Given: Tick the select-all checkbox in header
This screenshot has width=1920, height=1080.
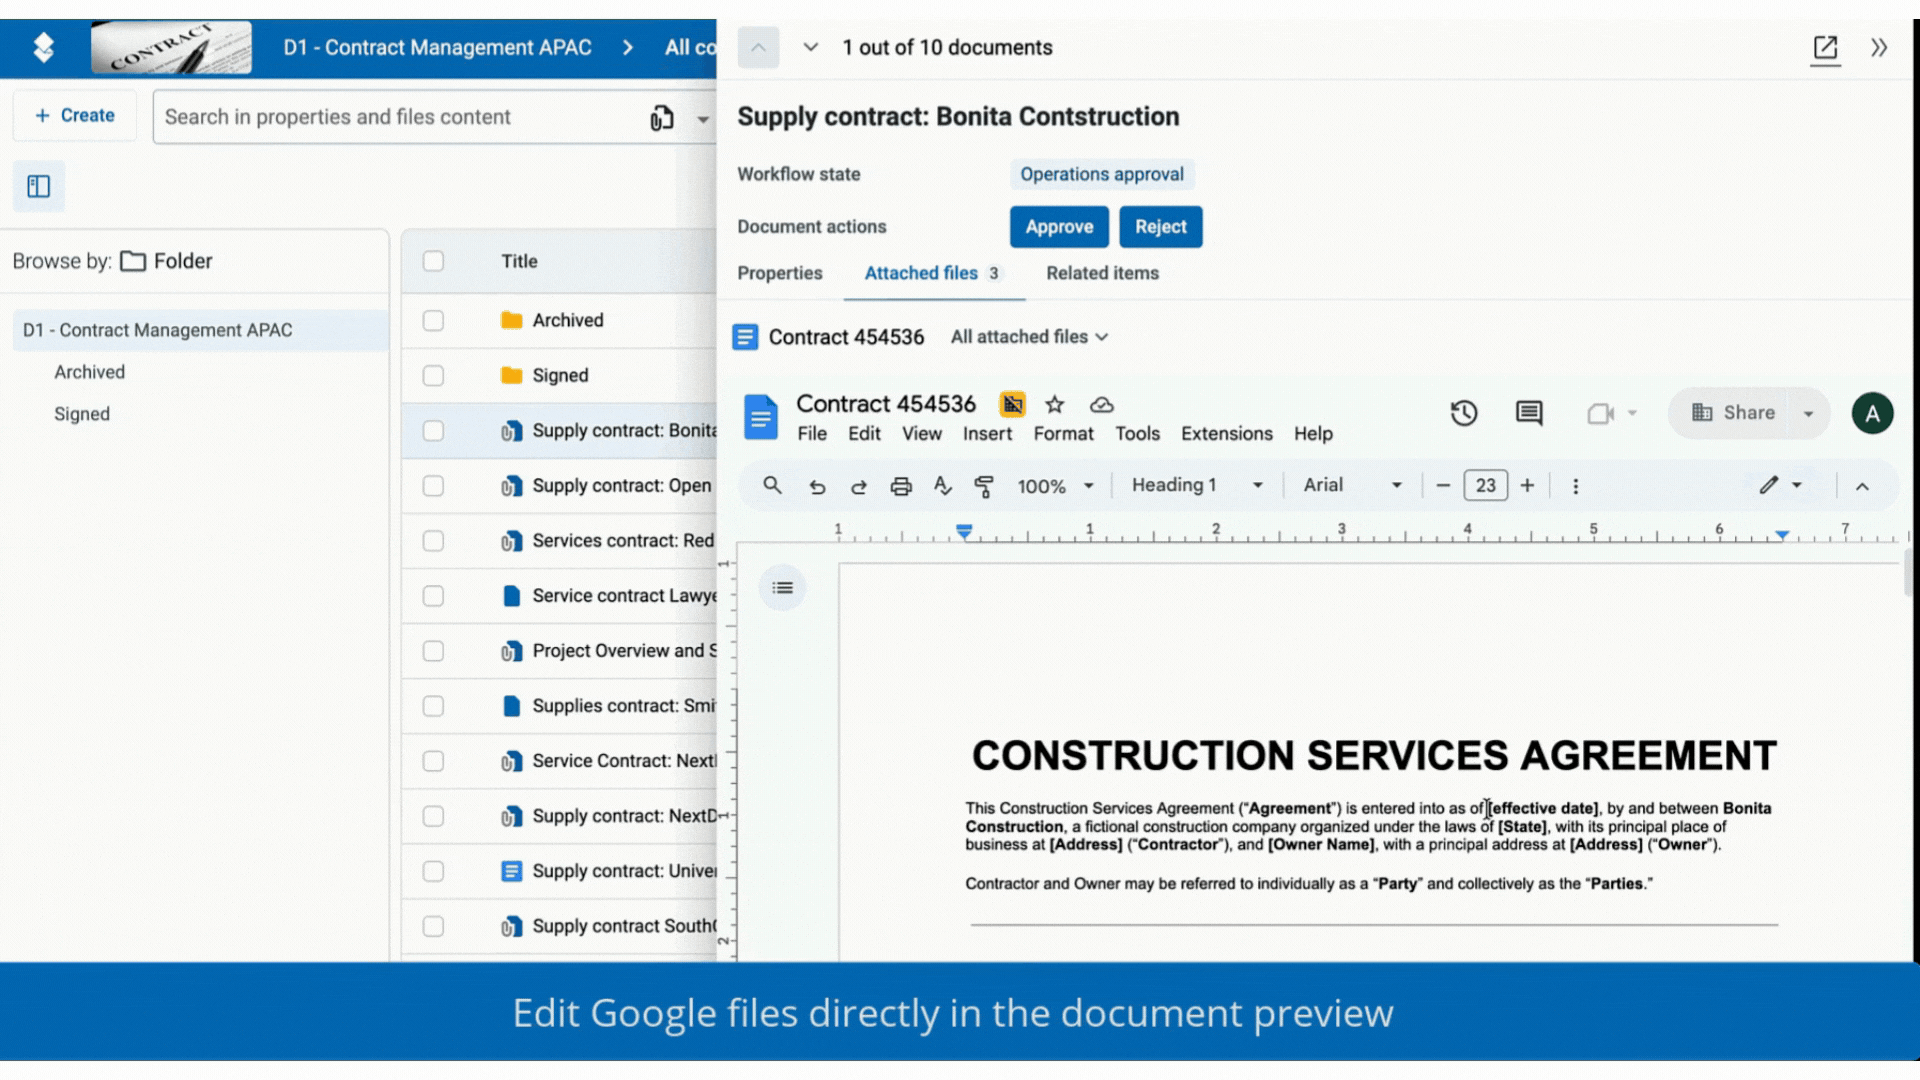Looking at the screenshot, I should click(x=433, y=261).
